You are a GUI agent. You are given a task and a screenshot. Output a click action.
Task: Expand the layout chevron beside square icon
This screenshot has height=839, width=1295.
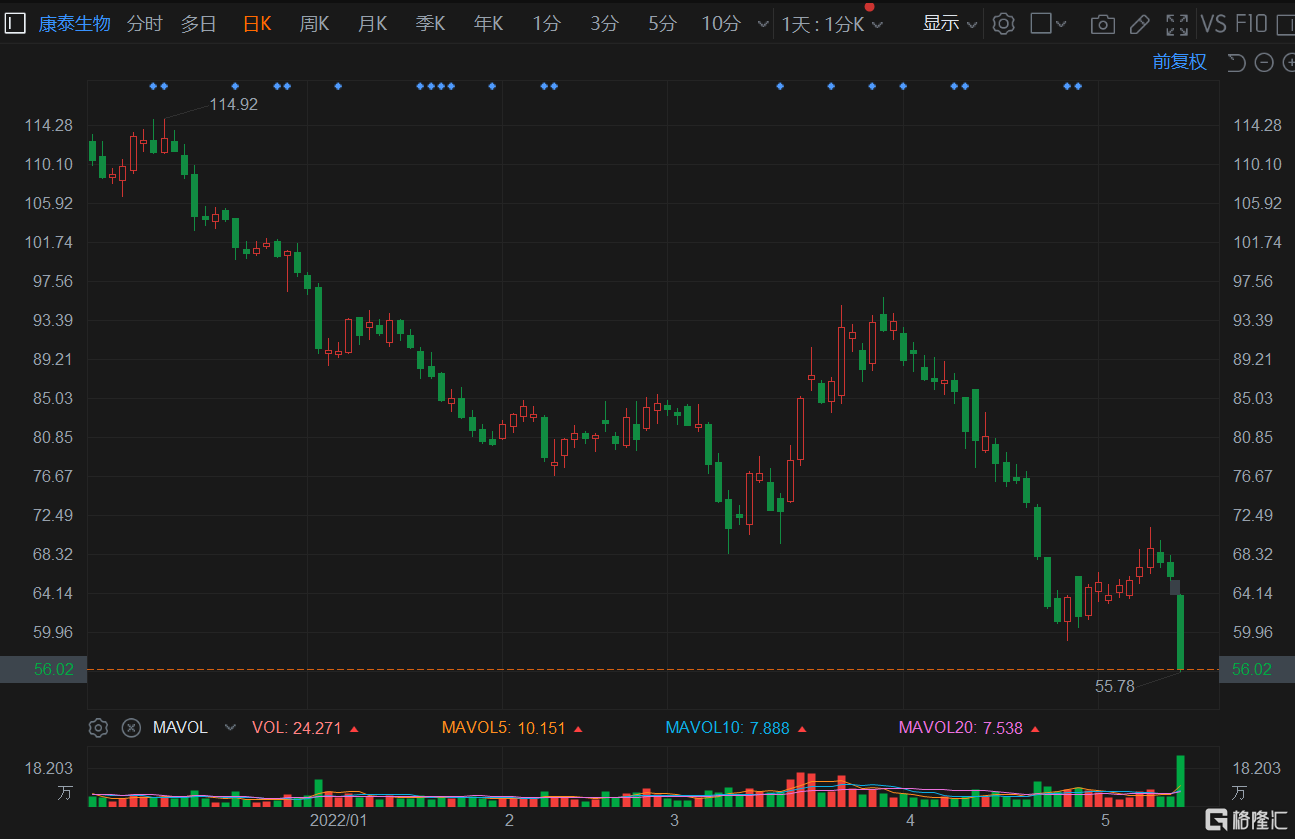[1061, 23]
